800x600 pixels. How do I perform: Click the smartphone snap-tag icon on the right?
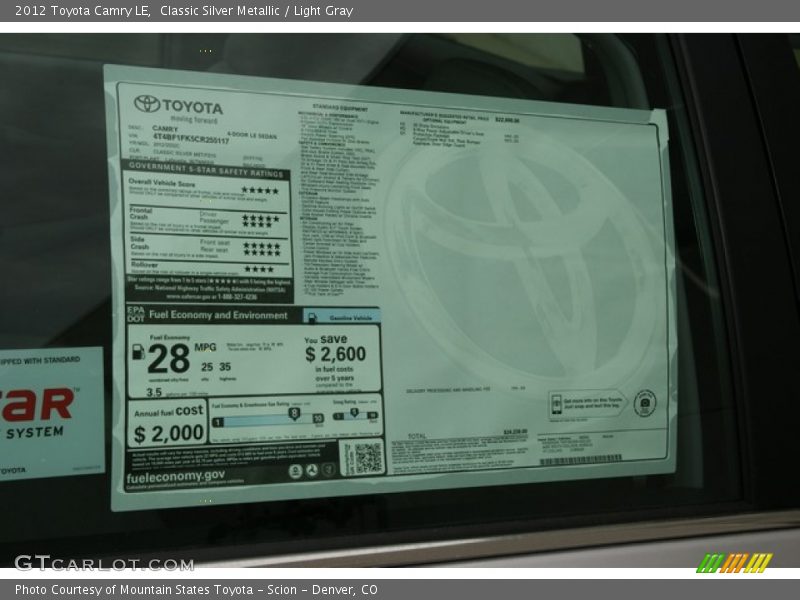556,402
